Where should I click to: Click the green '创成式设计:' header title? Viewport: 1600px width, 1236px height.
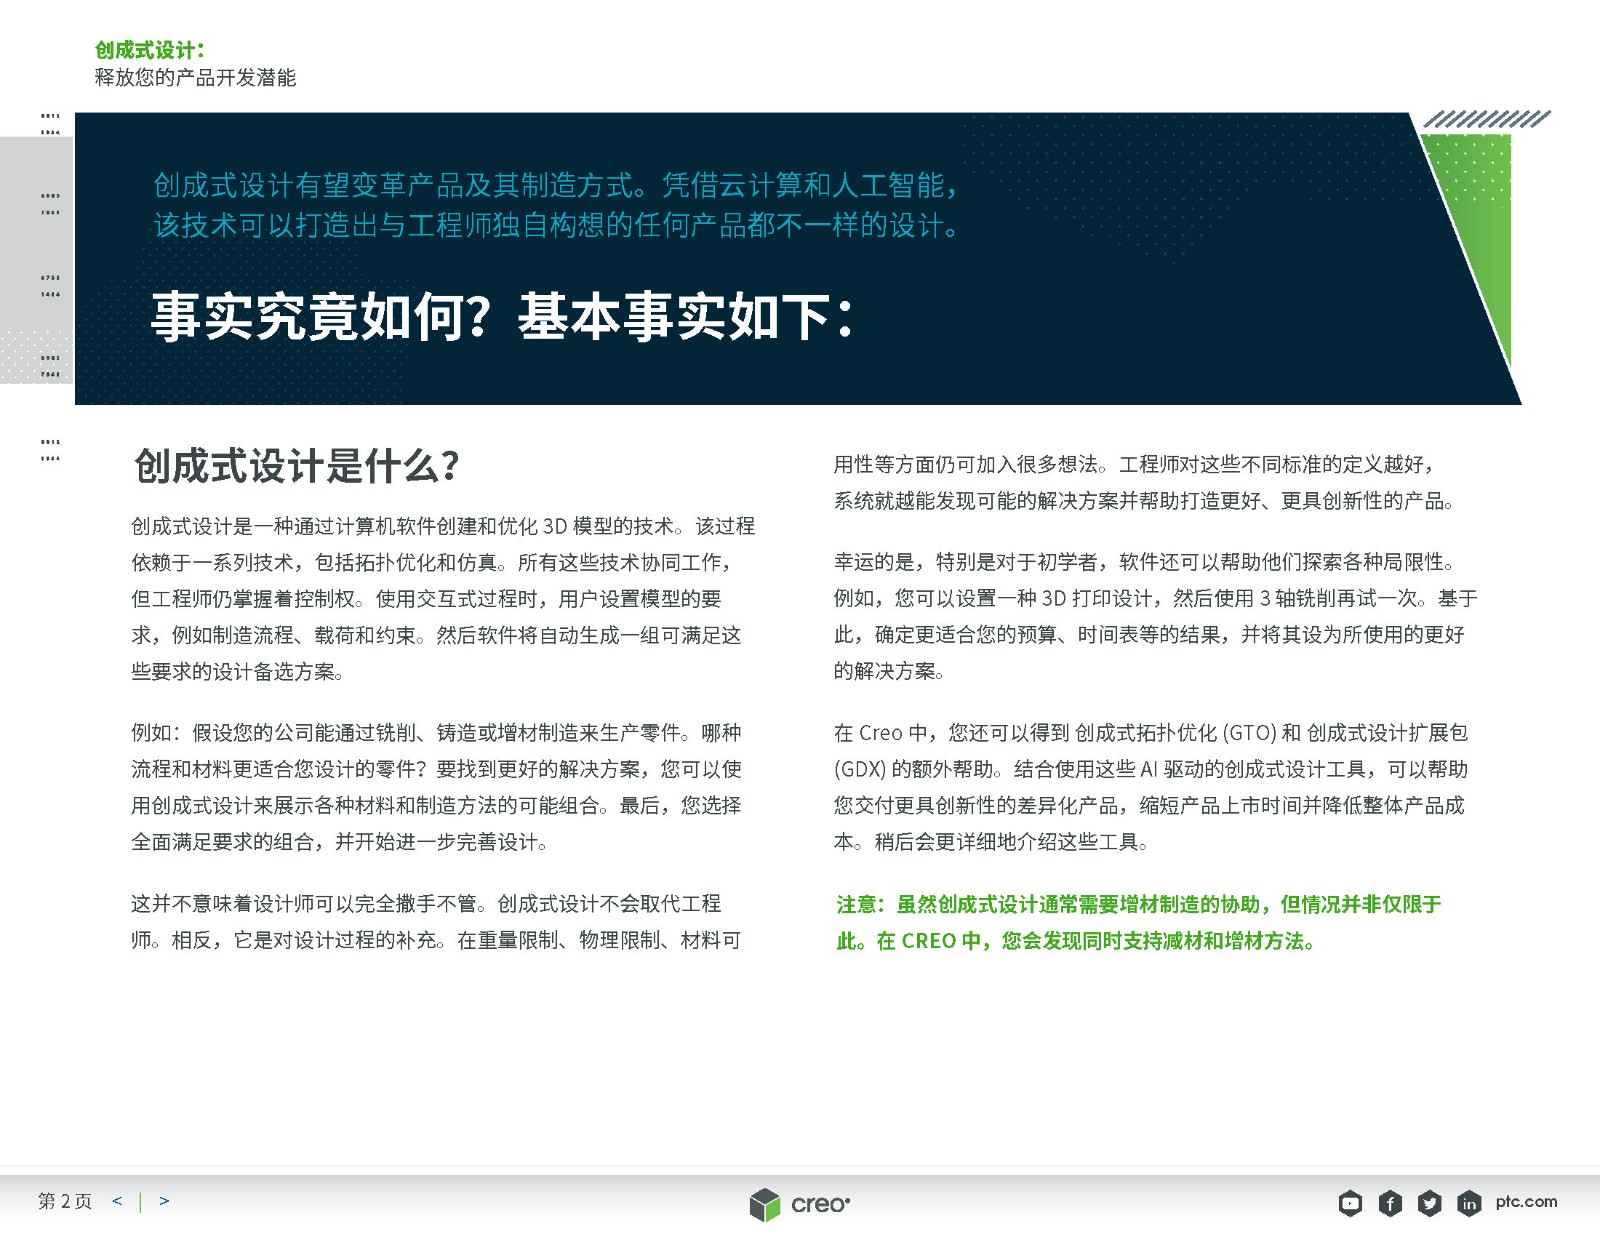150,50
